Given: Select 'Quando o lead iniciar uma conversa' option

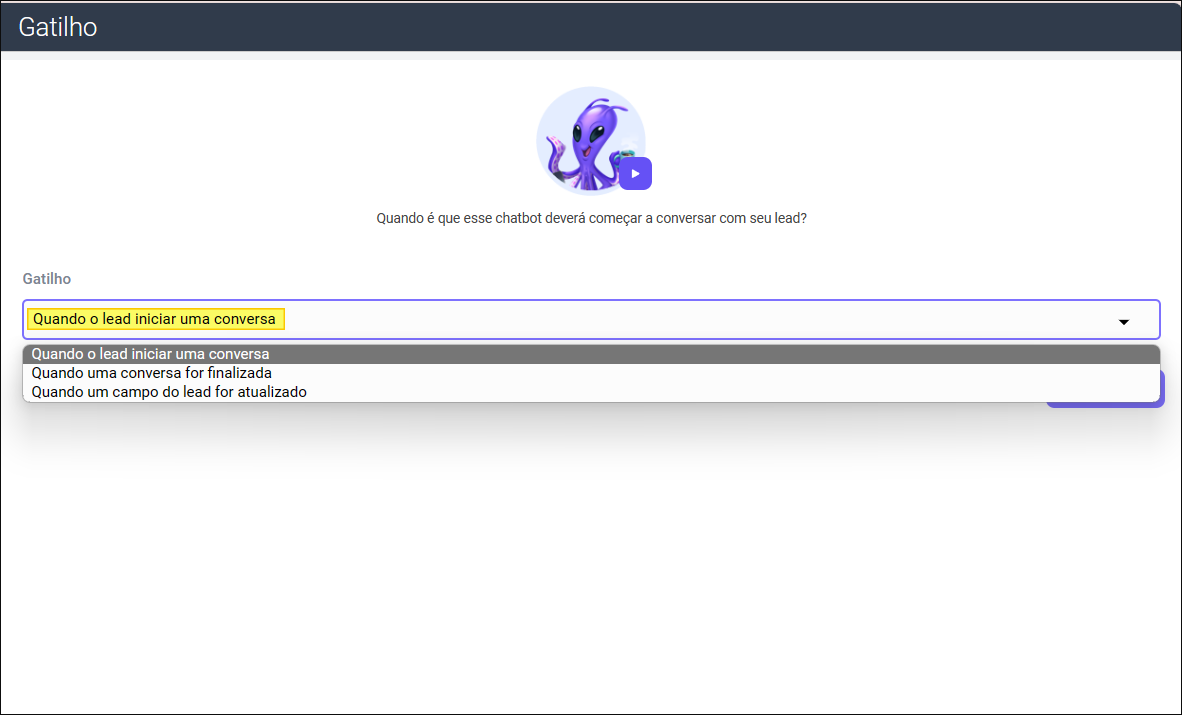Looking at the screenshot, I should click(150, 354).
